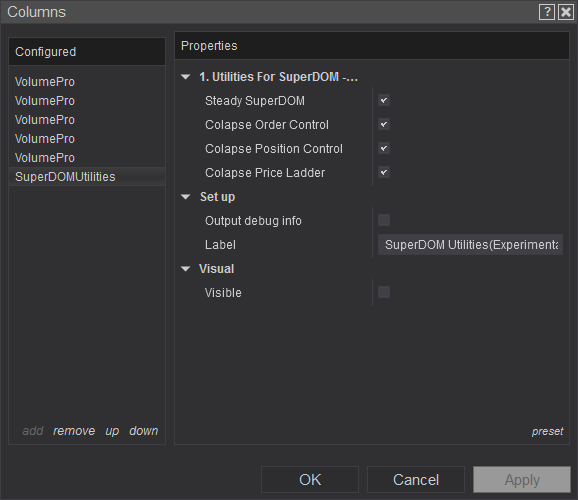Toggle the Colapse Order Control checkbox
This screenshot has height=500, width=578.
[384, 124]
